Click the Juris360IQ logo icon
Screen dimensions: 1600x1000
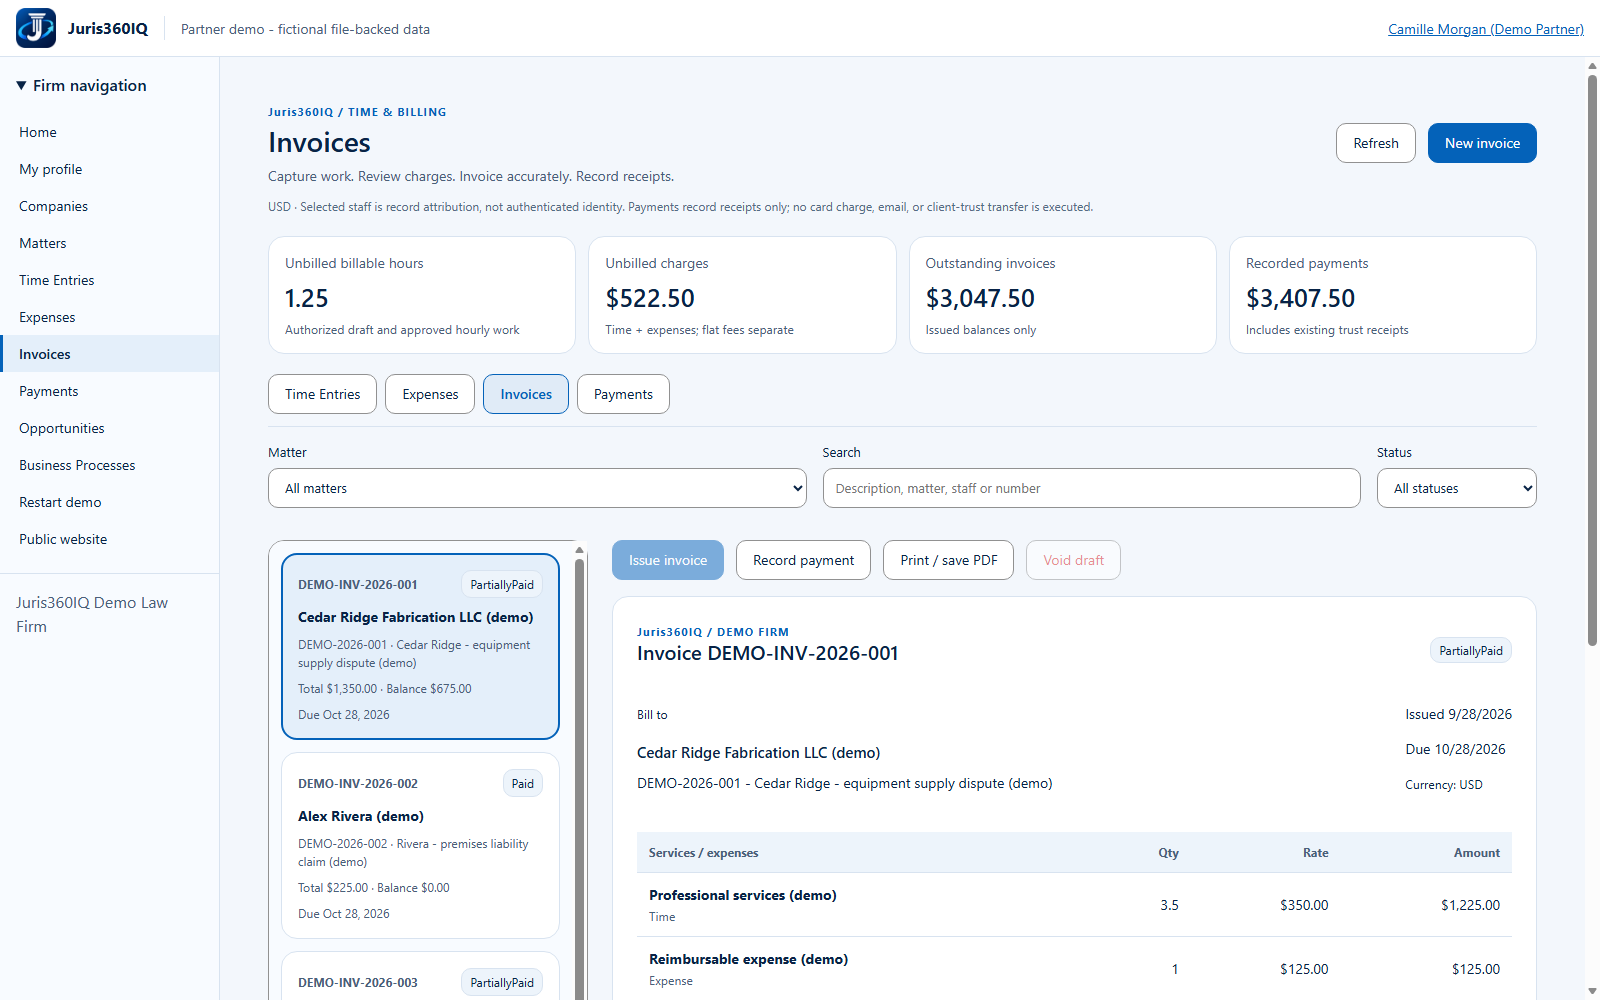[x=36, y=28]
